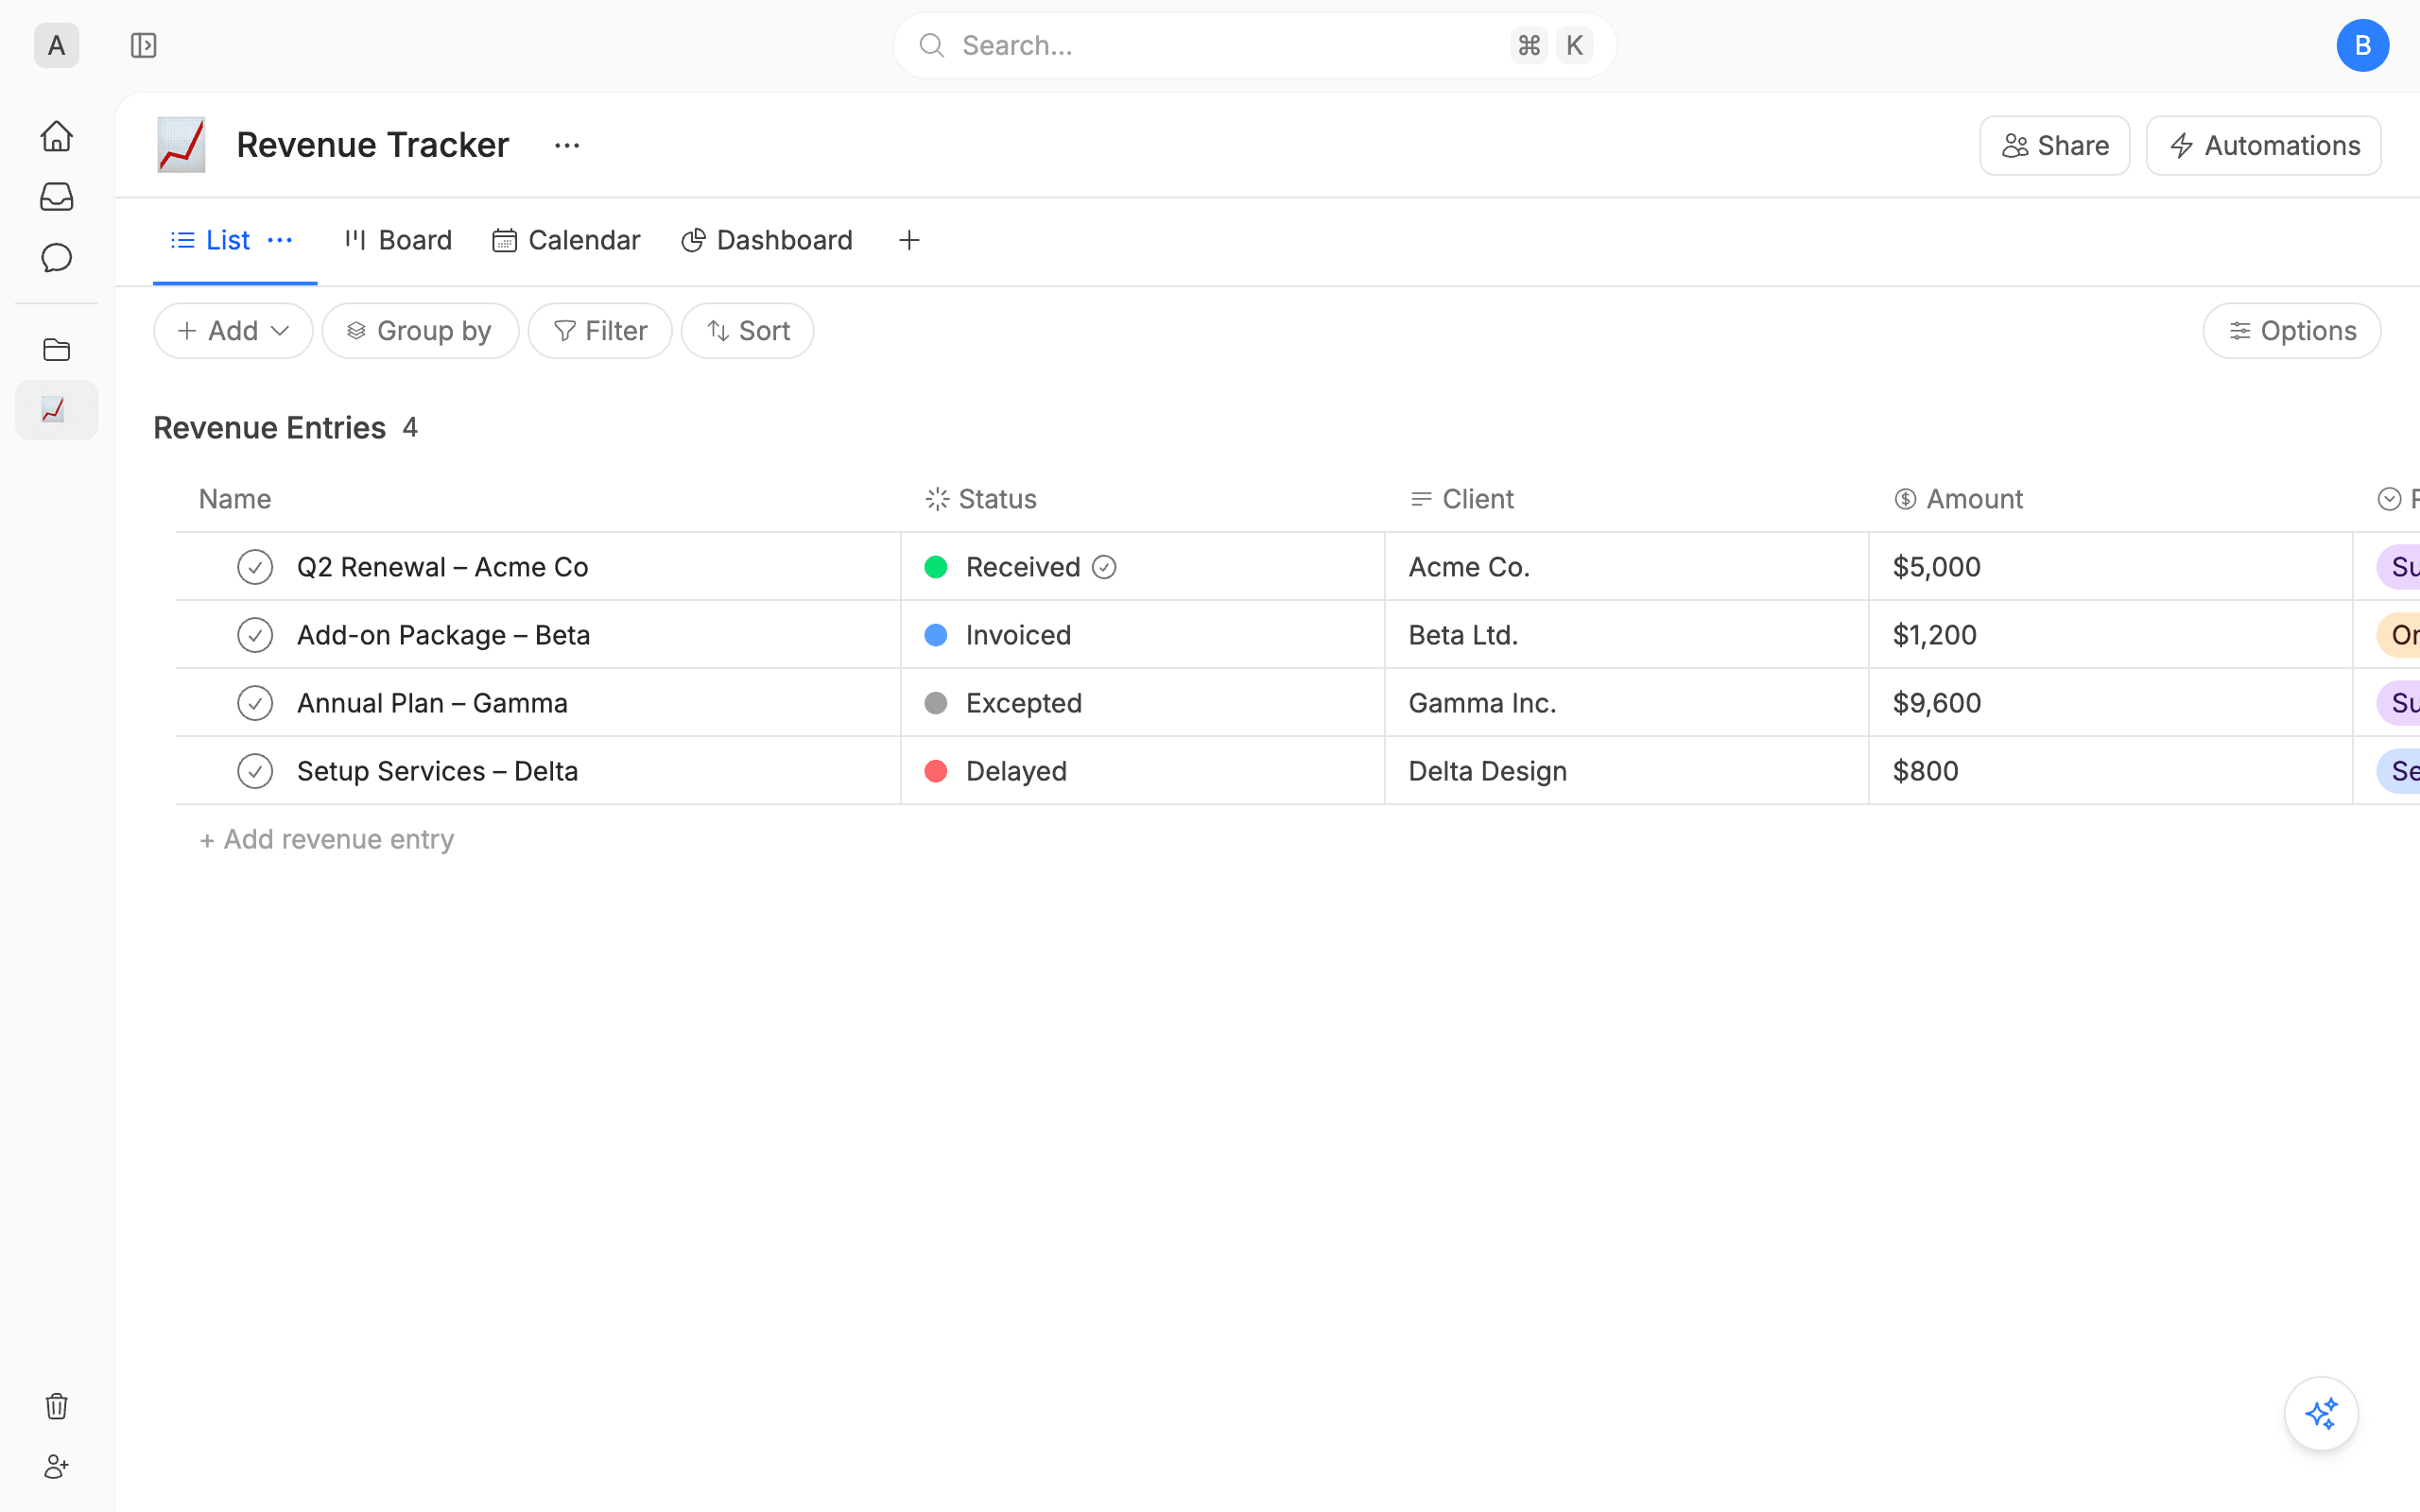Click the $1,200 amount cell

(x=2111, y=635)
